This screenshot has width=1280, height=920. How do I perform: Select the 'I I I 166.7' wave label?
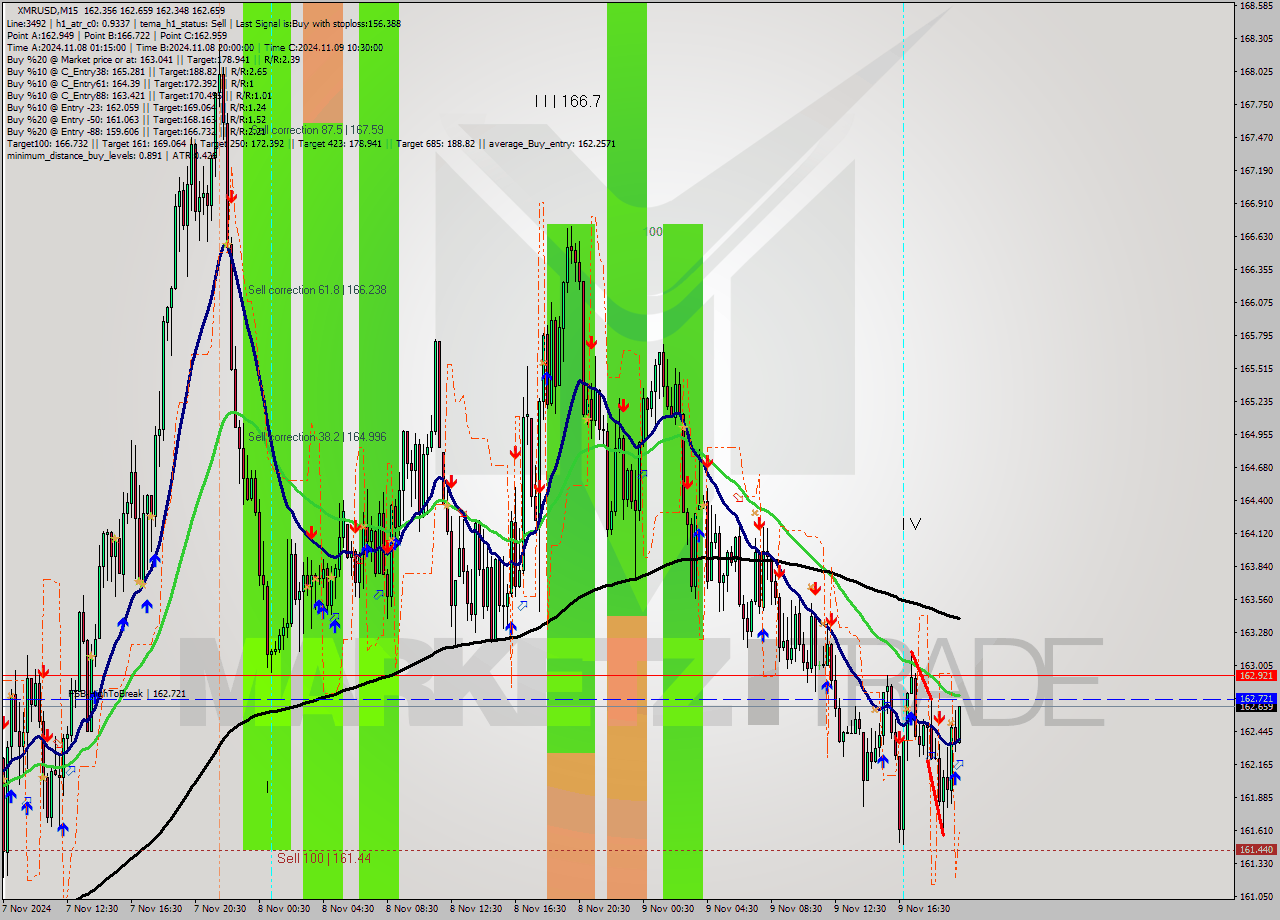click(x=567, y=101)
